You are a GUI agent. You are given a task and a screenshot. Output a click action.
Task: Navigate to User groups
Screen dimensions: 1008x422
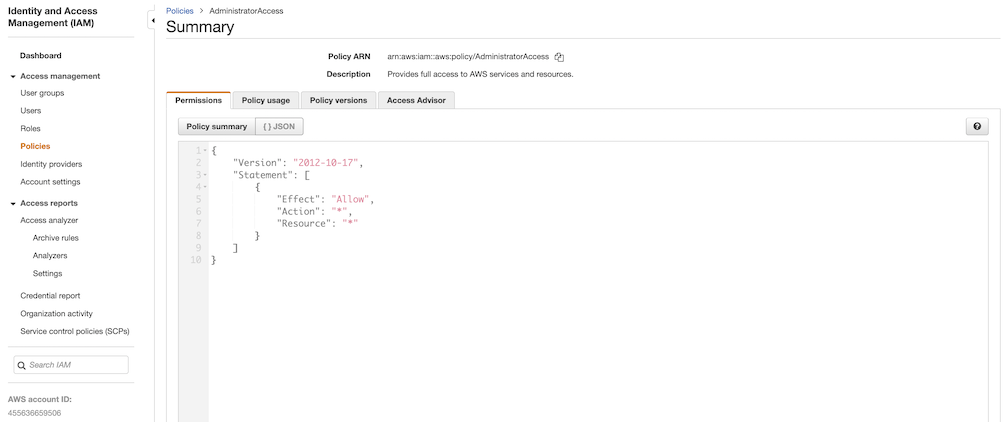coord(42,93)
